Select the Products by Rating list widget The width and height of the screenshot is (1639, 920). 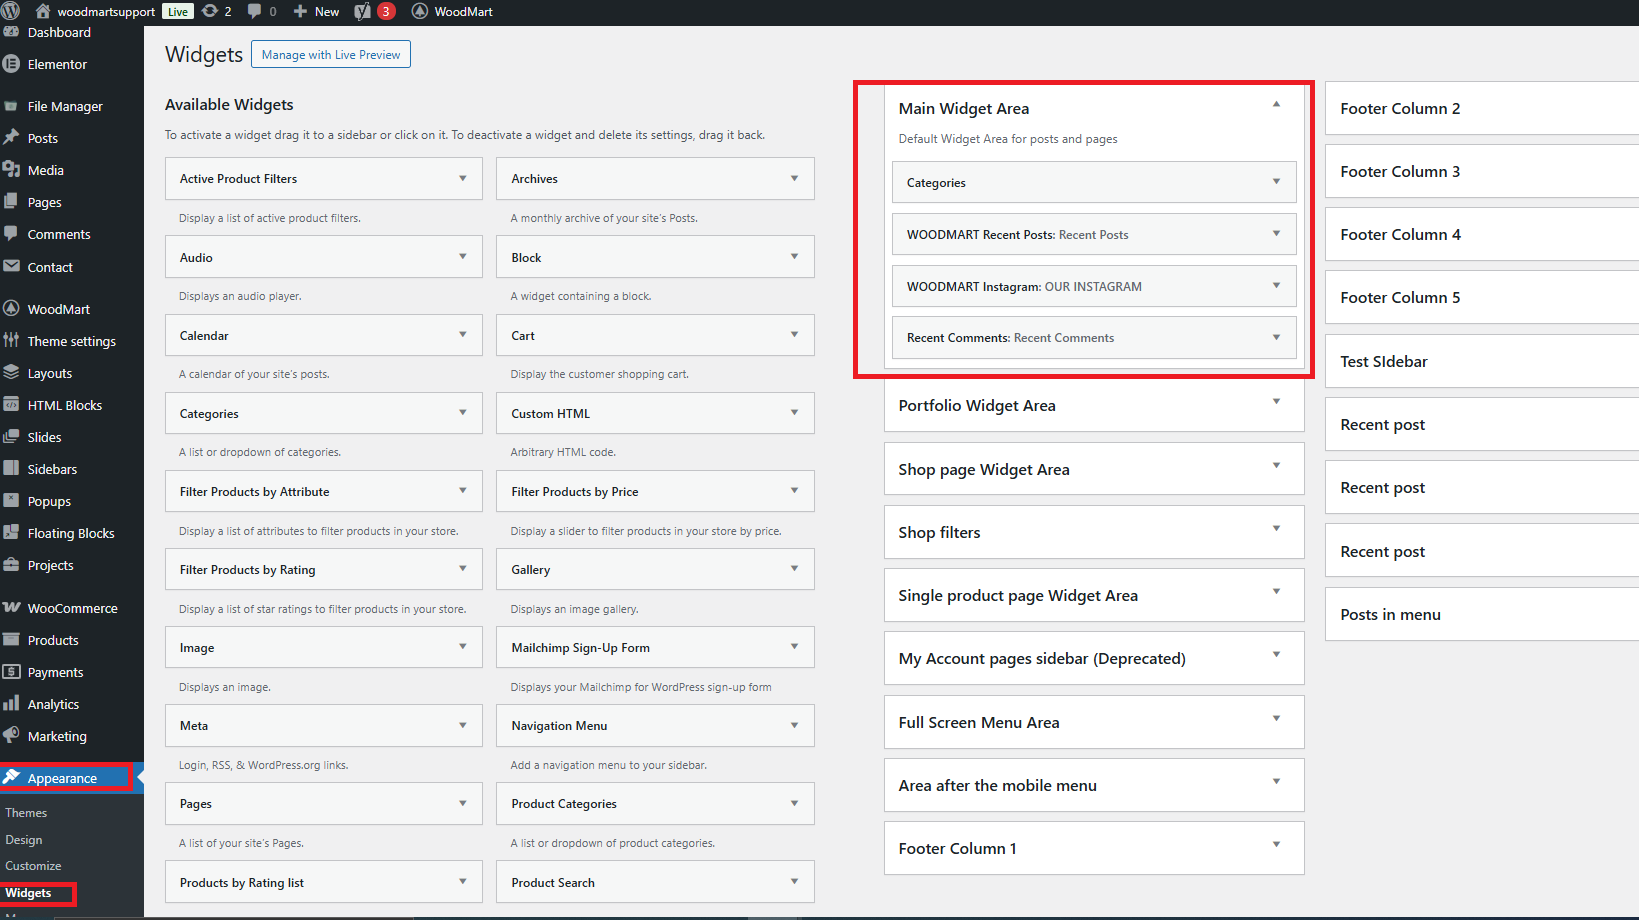point(324,882)
